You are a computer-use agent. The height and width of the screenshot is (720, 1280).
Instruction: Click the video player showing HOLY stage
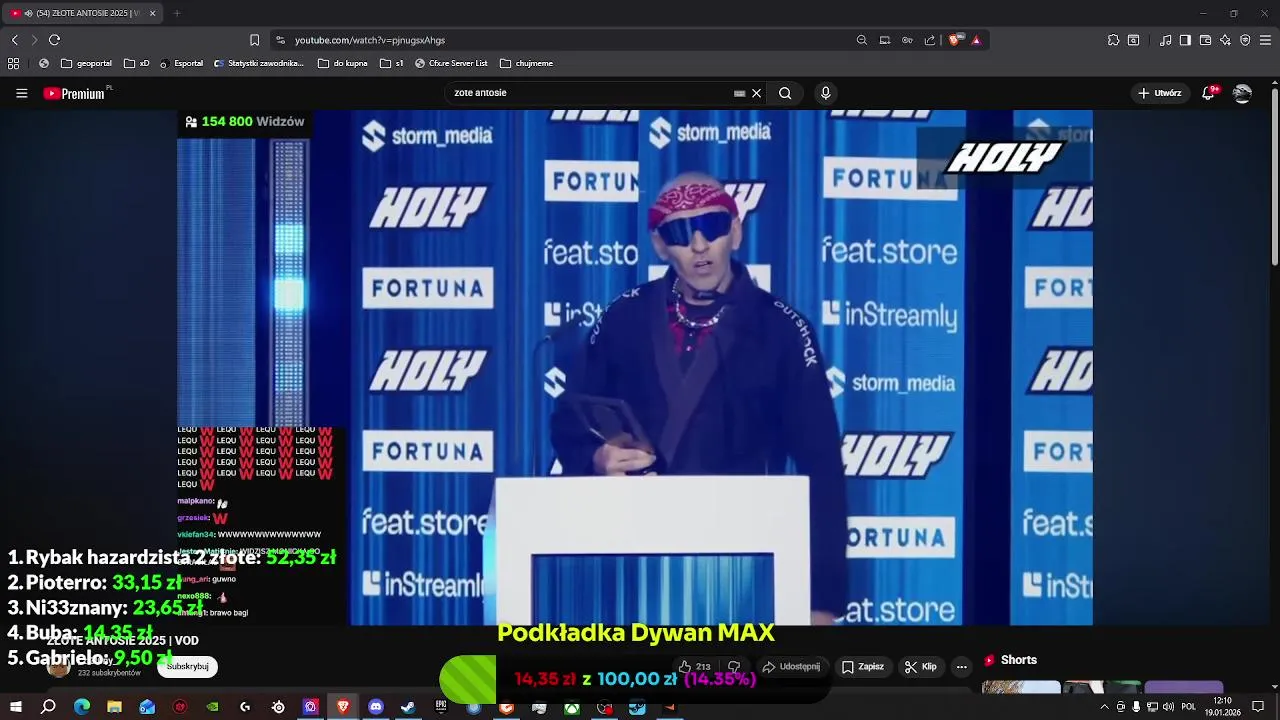pyautogui.click(x=635, y=367)
